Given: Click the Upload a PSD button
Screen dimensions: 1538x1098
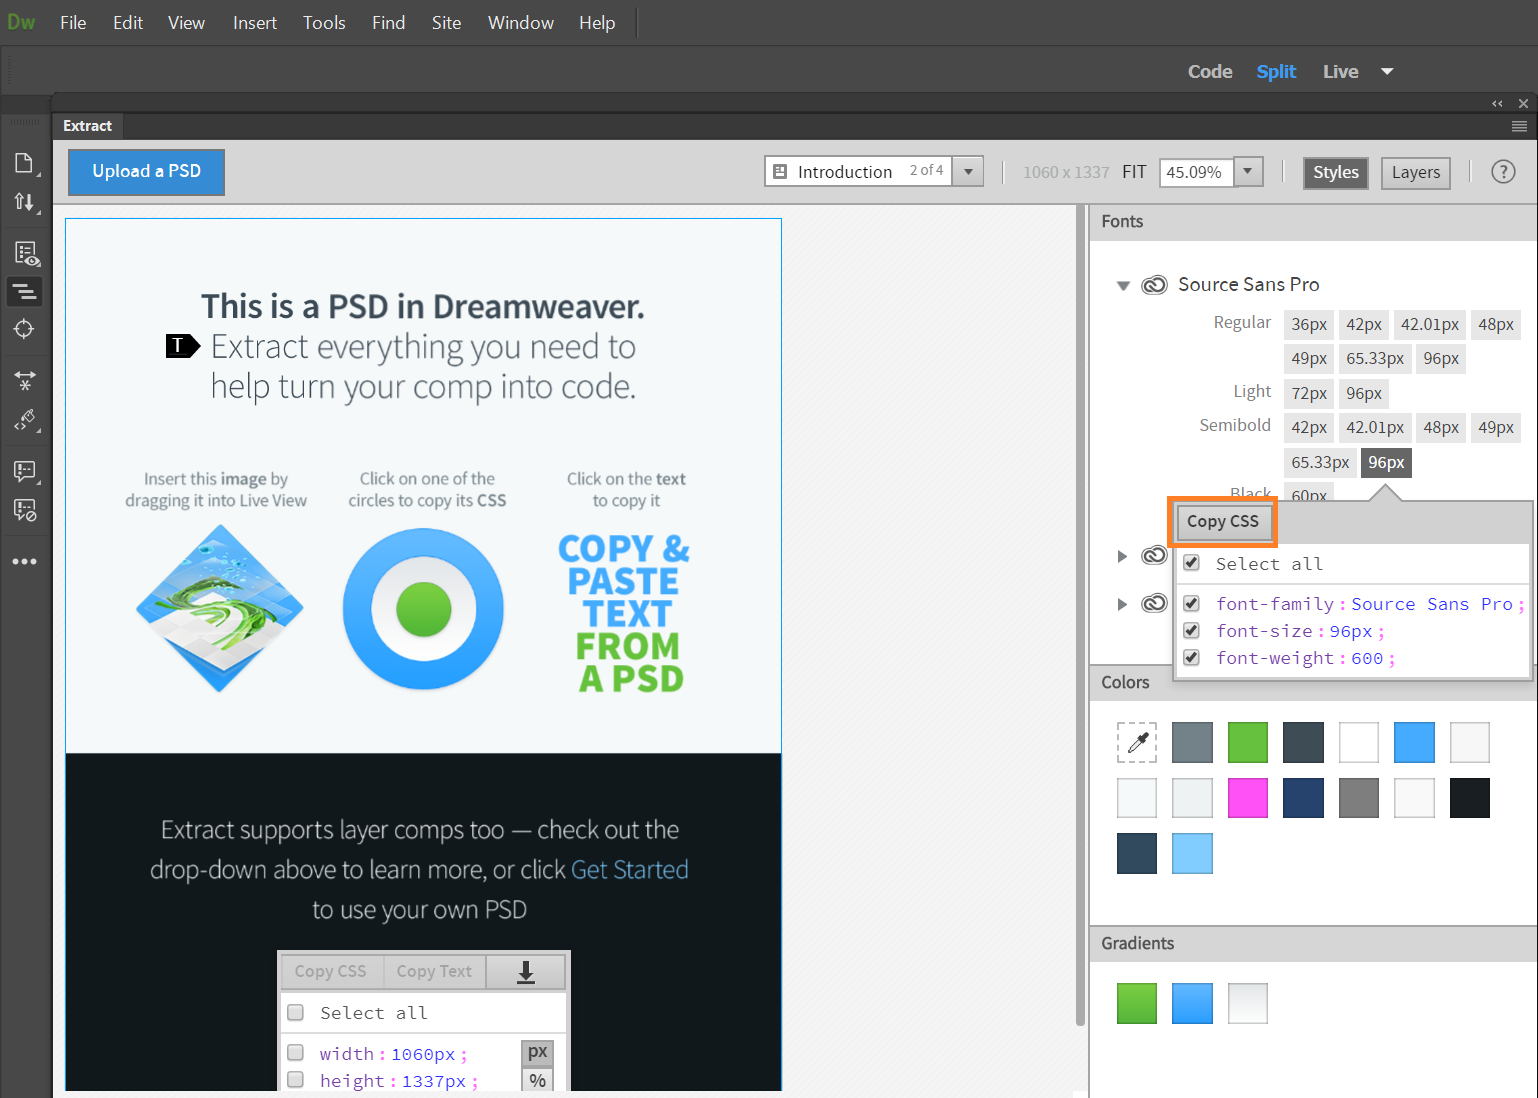Looking at the screenshot, I should tap(146, 172).
